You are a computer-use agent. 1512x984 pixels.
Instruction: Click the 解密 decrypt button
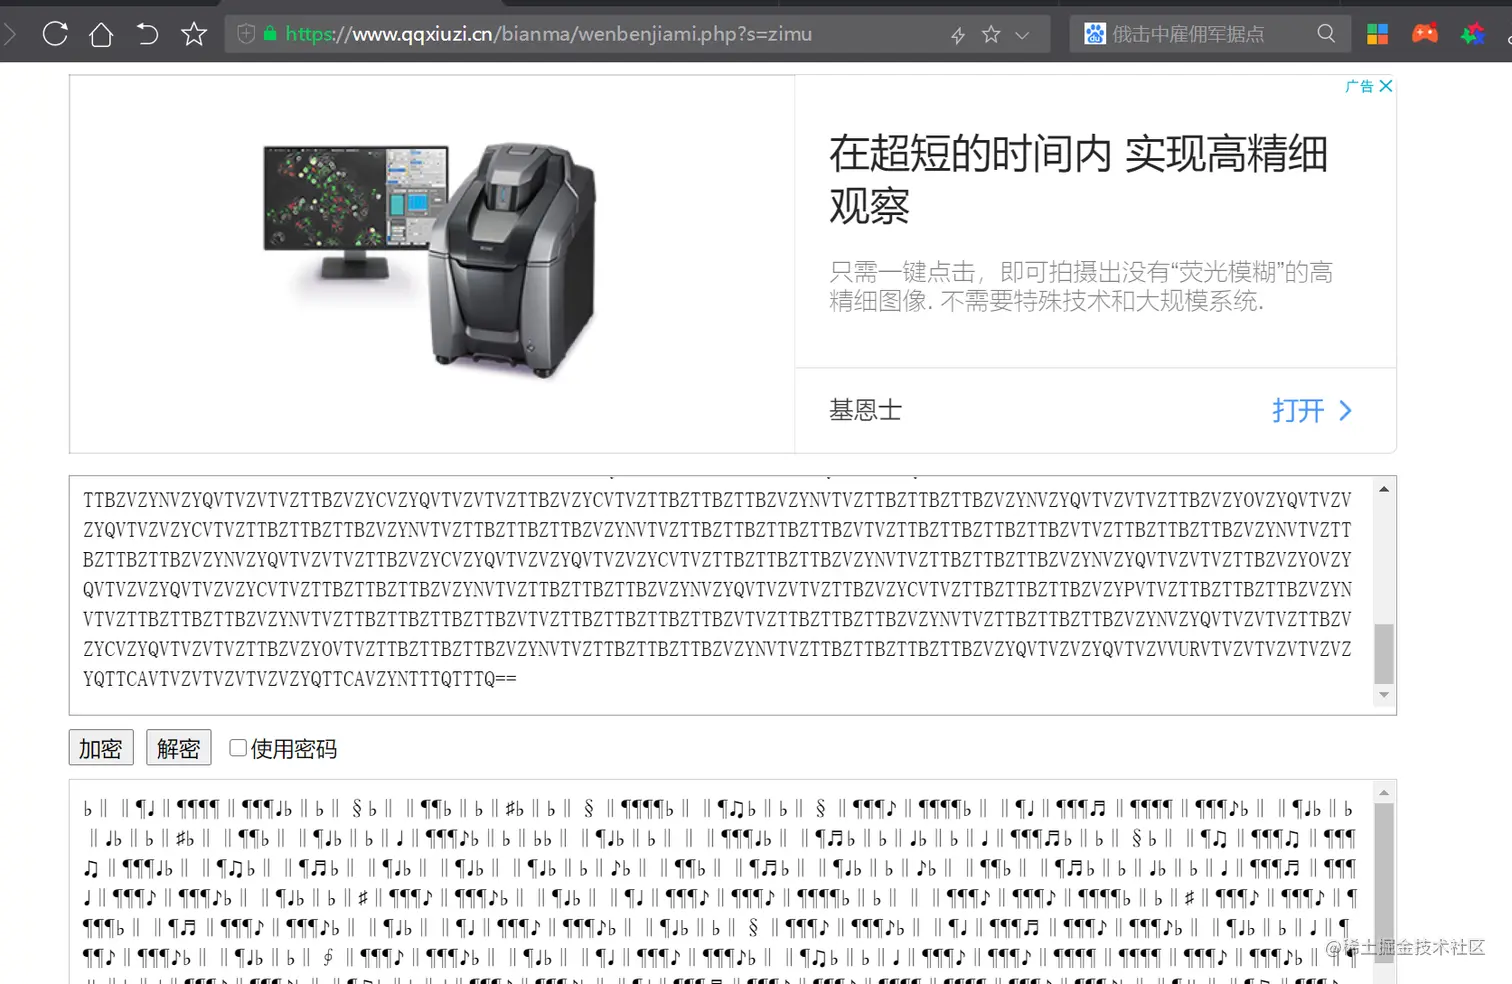179,748
